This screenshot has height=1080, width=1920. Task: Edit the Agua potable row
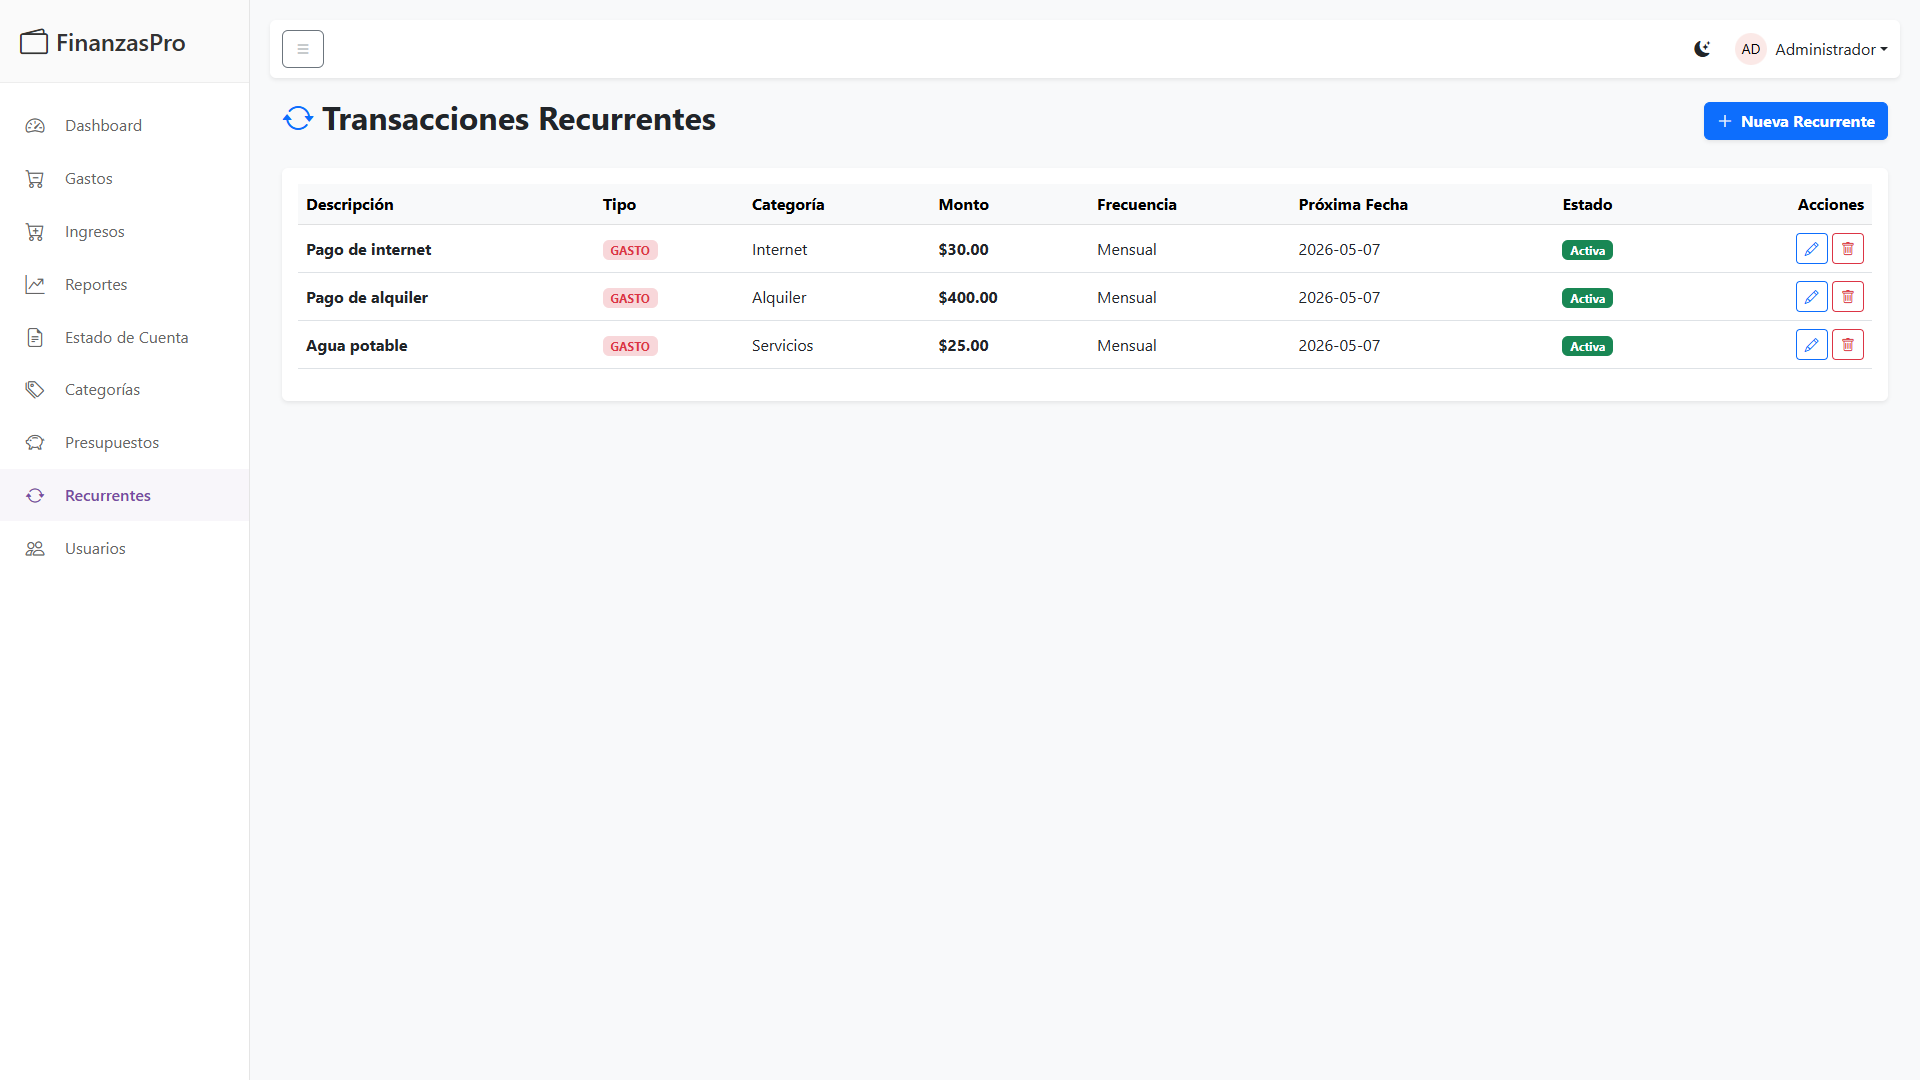1811,345
